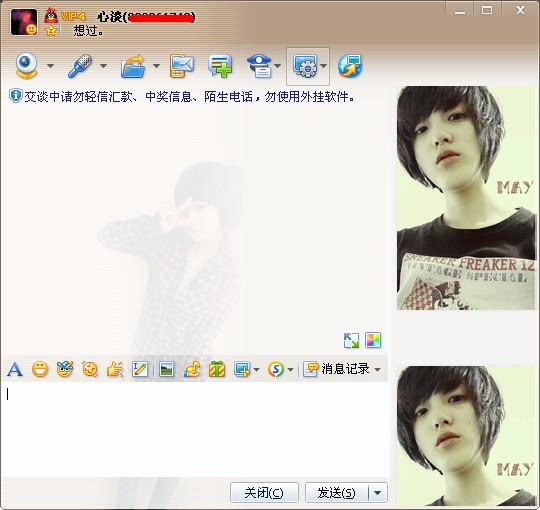Image resolution: width=540 pixels, height=510 pixels.
Task: Expand the report options dropdown arrow
Action: (x=278, y=66)
